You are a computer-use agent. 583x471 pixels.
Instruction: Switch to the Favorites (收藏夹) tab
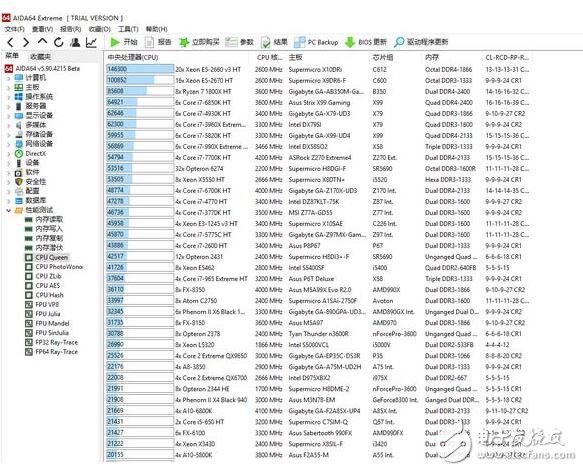click(40, 57)
